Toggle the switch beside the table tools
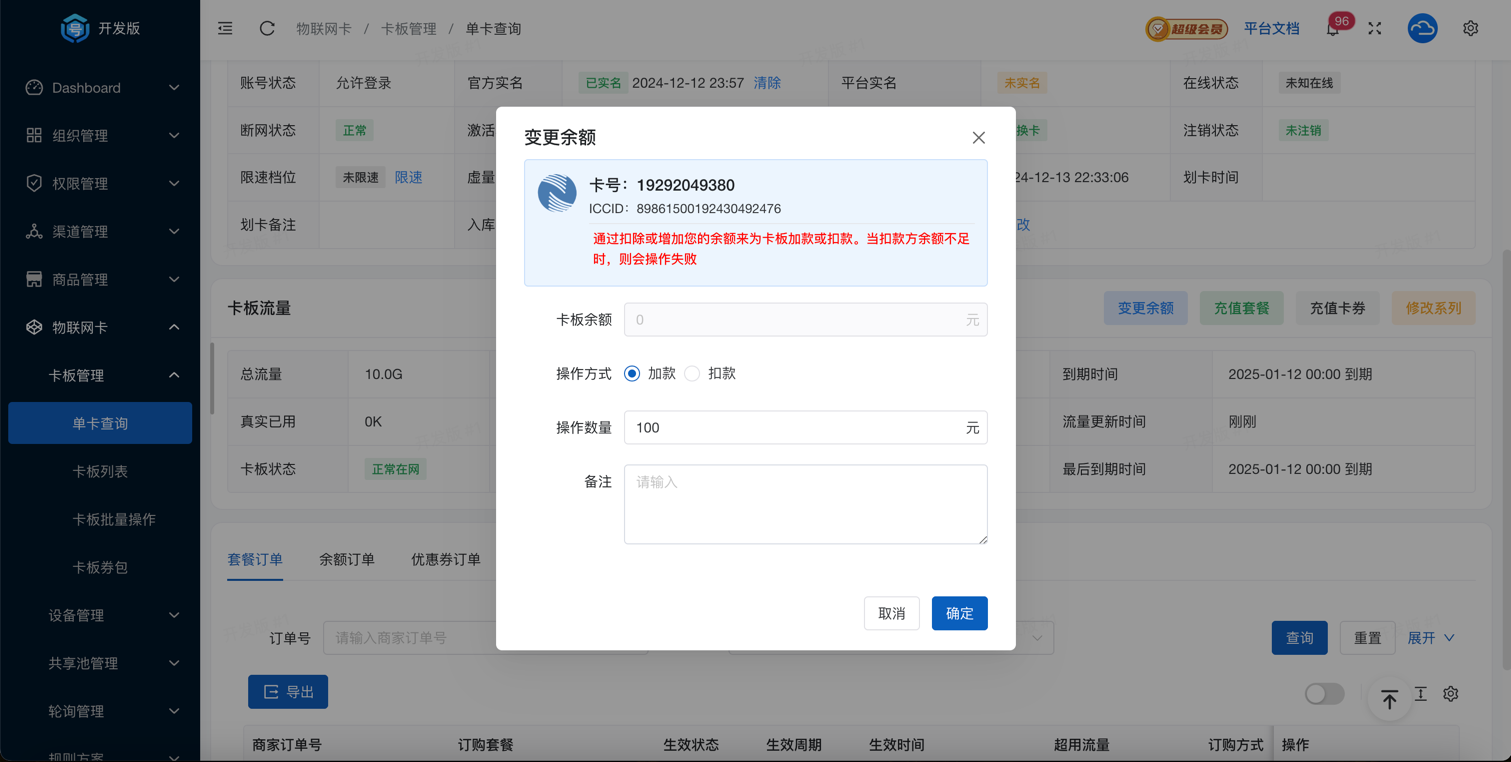 (x=1324, y=694)
